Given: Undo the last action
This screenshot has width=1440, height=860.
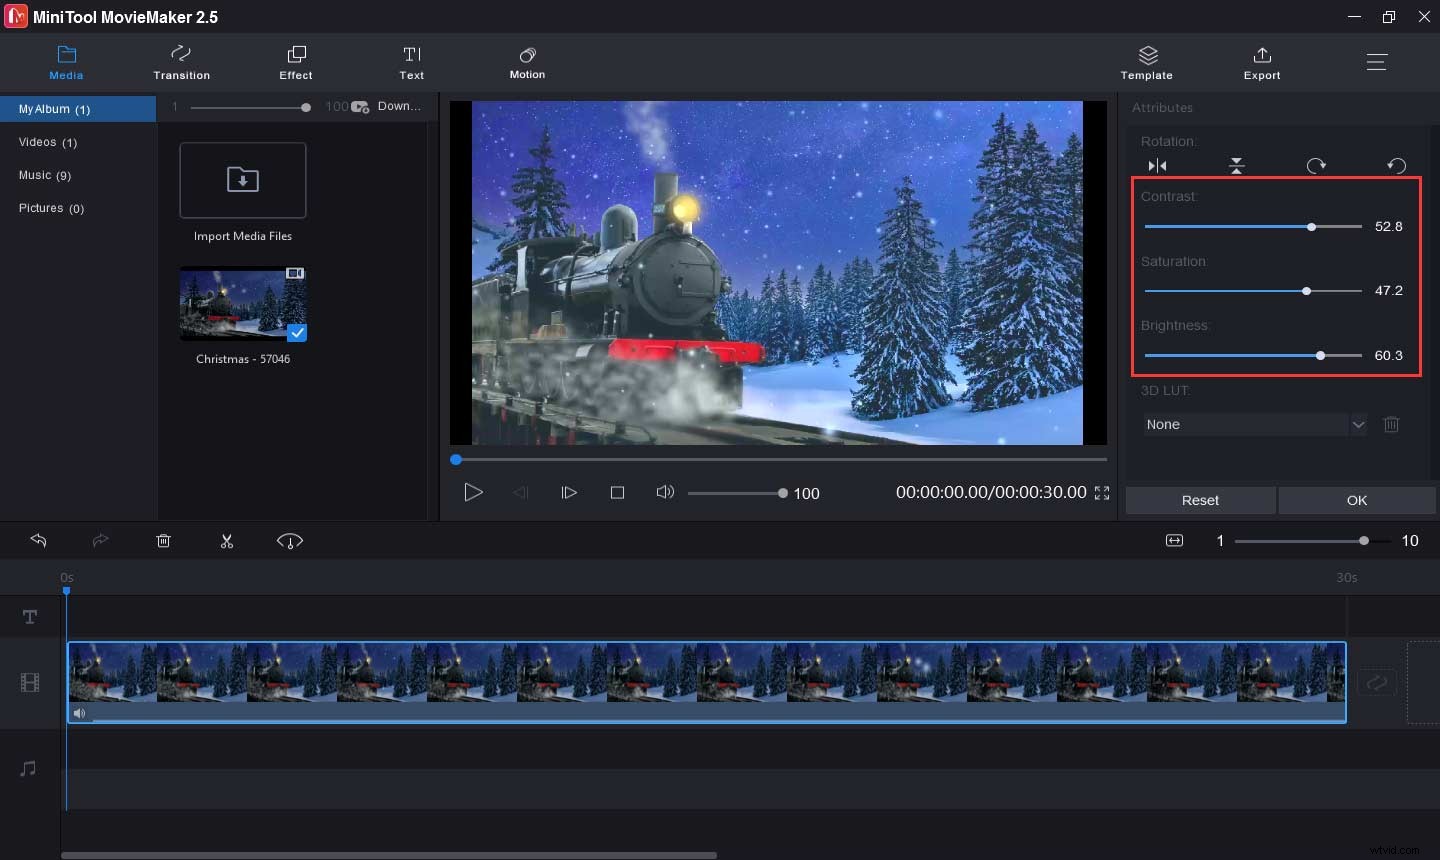Looking at the screenshot, I should click(39, 541).
